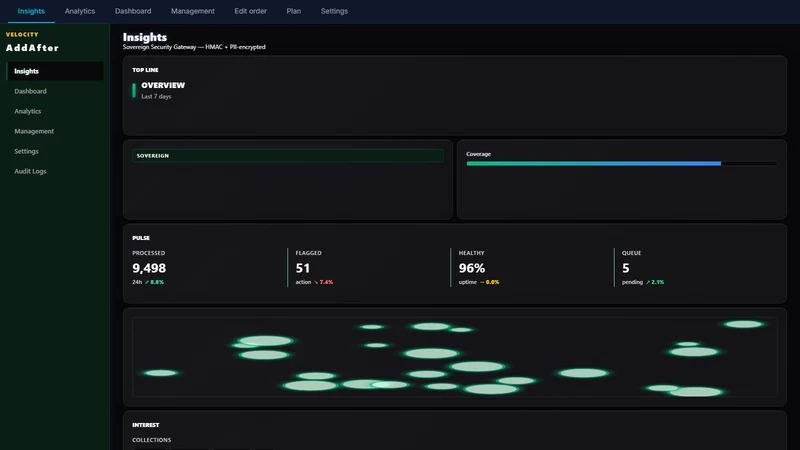800x450 pixels.
Task: Click the Sovereign Security Gateway subtitle
Action: pos(194,47)
